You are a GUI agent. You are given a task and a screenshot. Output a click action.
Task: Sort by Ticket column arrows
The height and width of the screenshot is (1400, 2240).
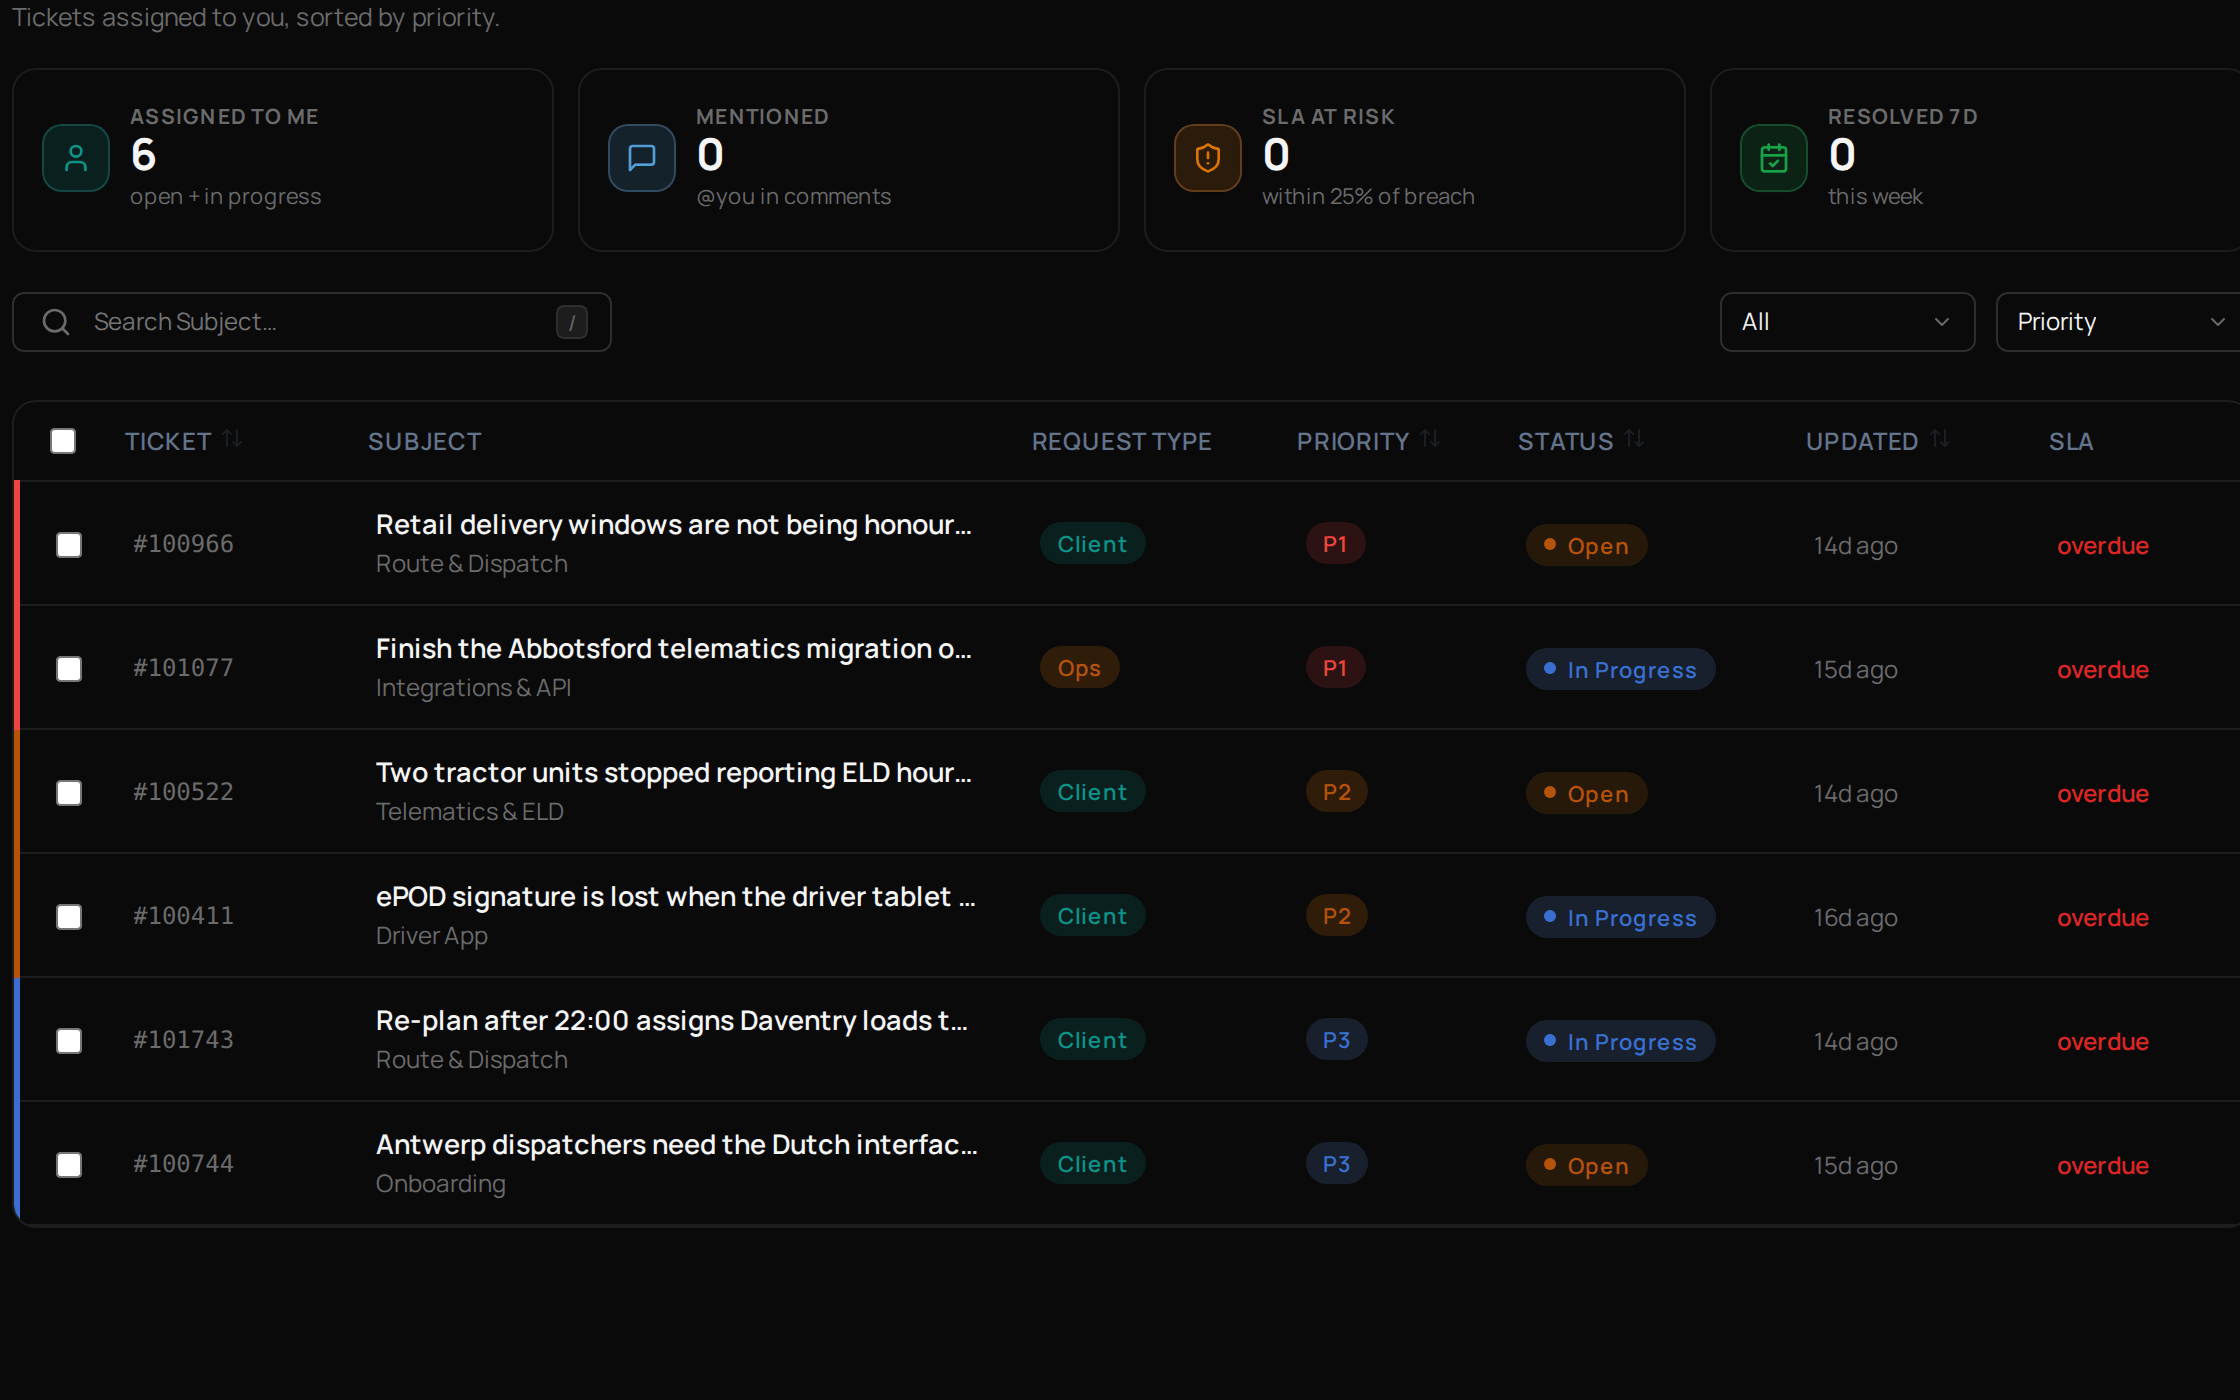coord(232,439)
